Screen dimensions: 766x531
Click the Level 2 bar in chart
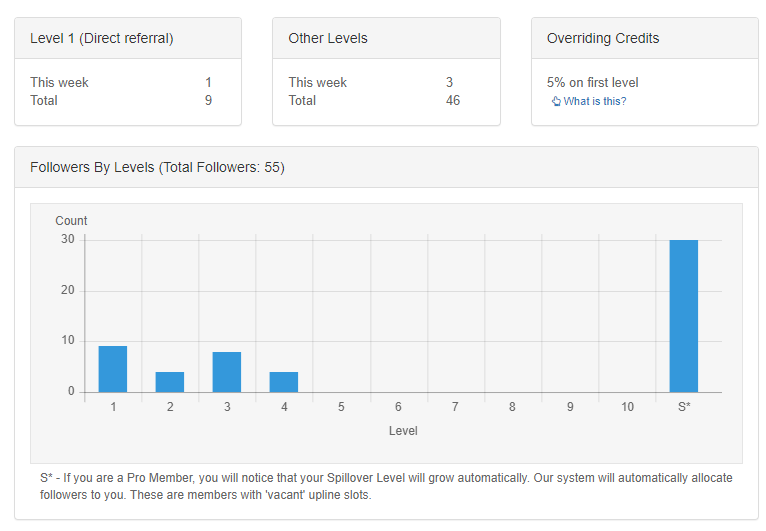(x=170, y=382)
